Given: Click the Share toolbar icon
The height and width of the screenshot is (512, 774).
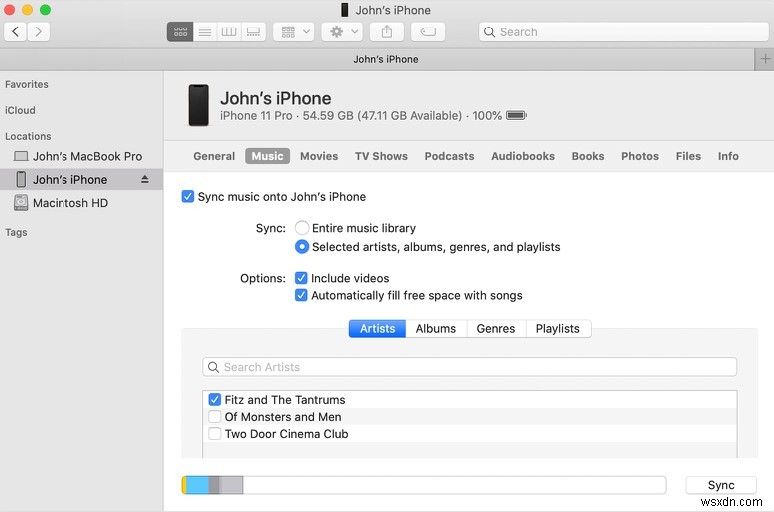Looking at the screenshot, I should tap(387, 32).
